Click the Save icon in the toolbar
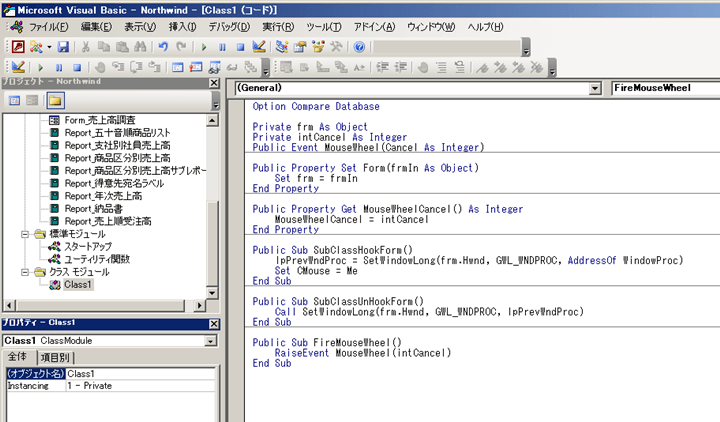720x422 pixels. point(64,47)
